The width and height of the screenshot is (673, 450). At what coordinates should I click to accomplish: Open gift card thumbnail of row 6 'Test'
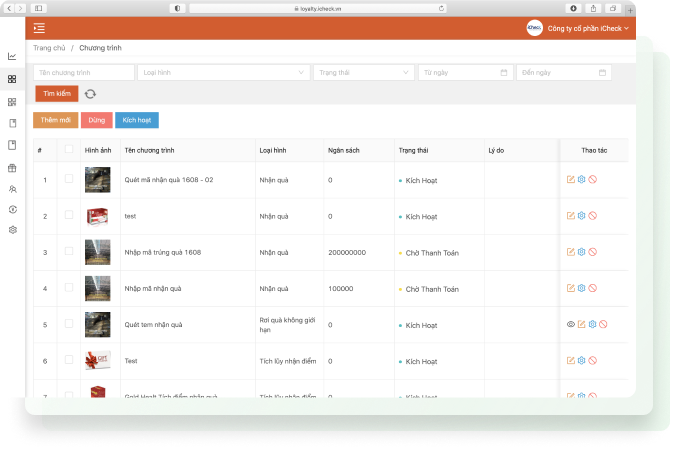pos(97,360)
